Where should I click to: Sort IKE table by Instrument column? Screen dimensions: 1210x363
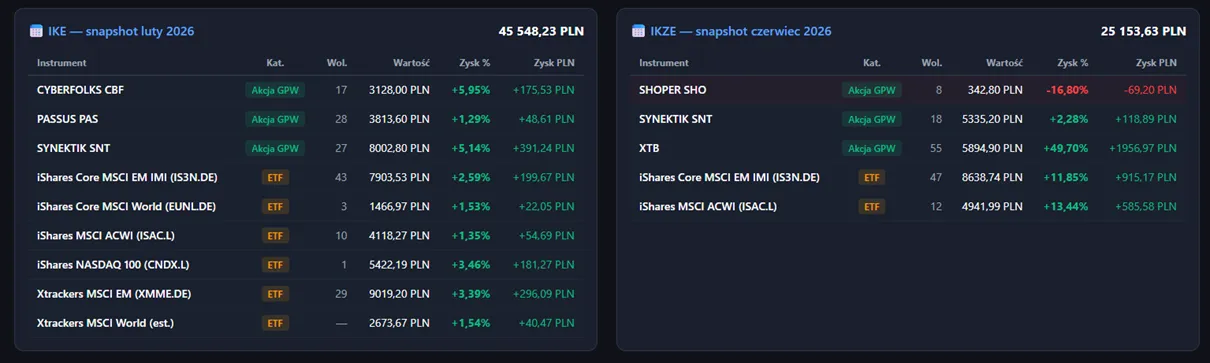pyautogui.click(x=62, y=63)
